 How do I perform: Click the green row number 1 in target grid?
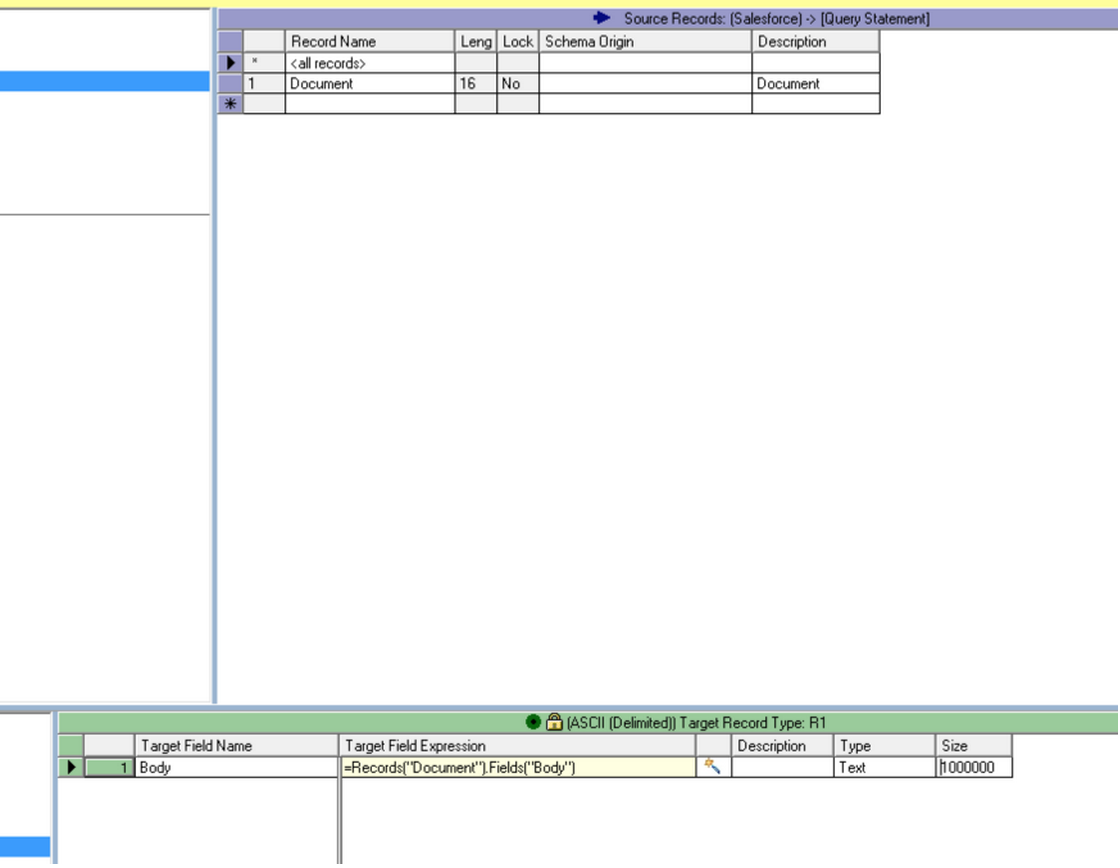click(109, 767)
